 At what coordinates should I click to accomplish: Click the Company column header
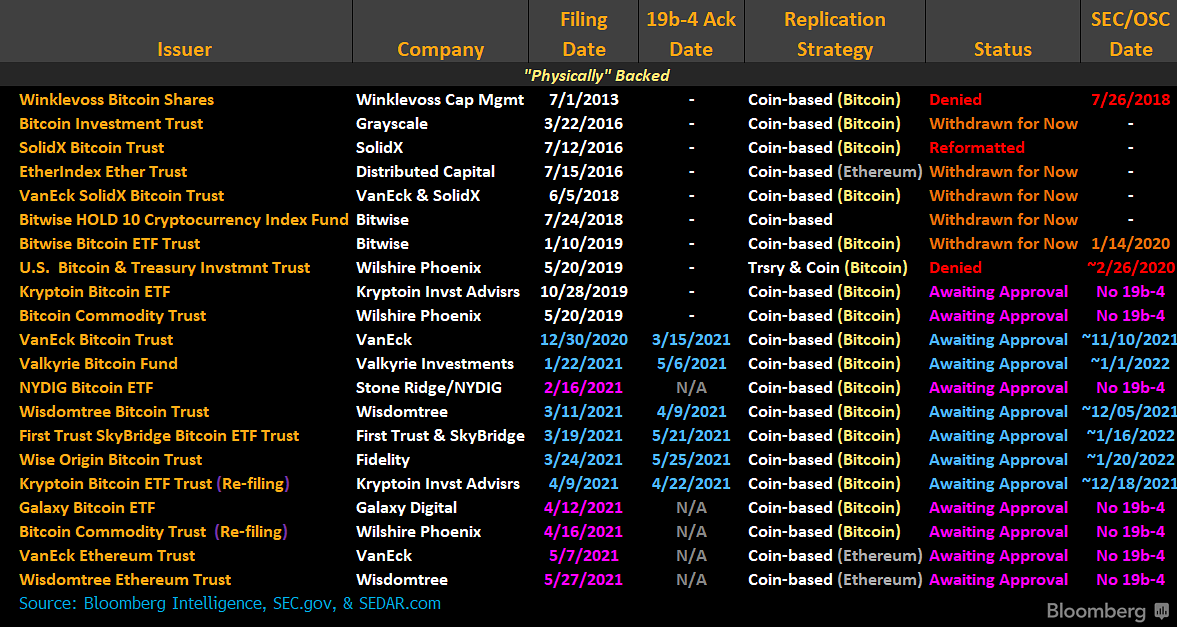[x=441, y=50]
